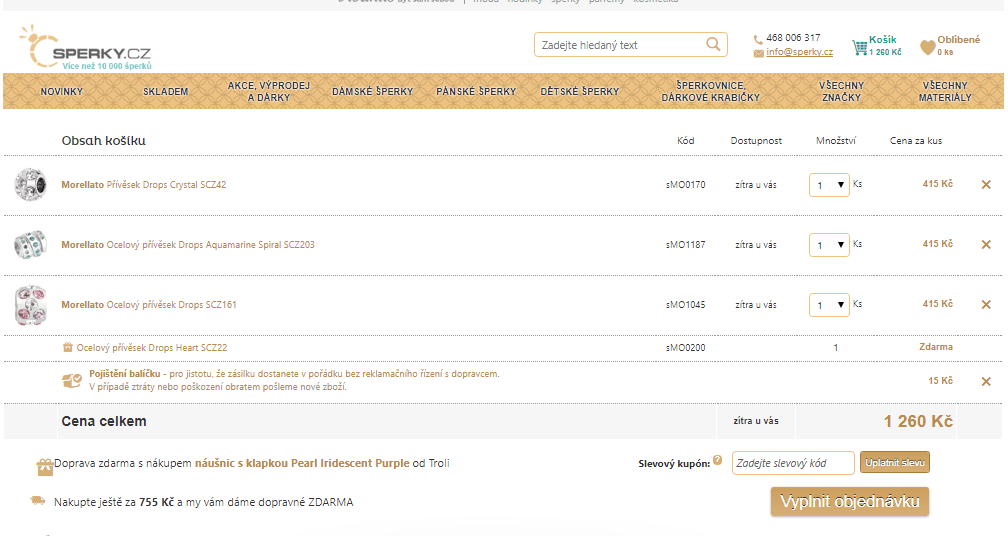The height and width of the screenshot is (536, 1008).
Task: Go to Všechny značky category
Action: [x=841, y=91]
